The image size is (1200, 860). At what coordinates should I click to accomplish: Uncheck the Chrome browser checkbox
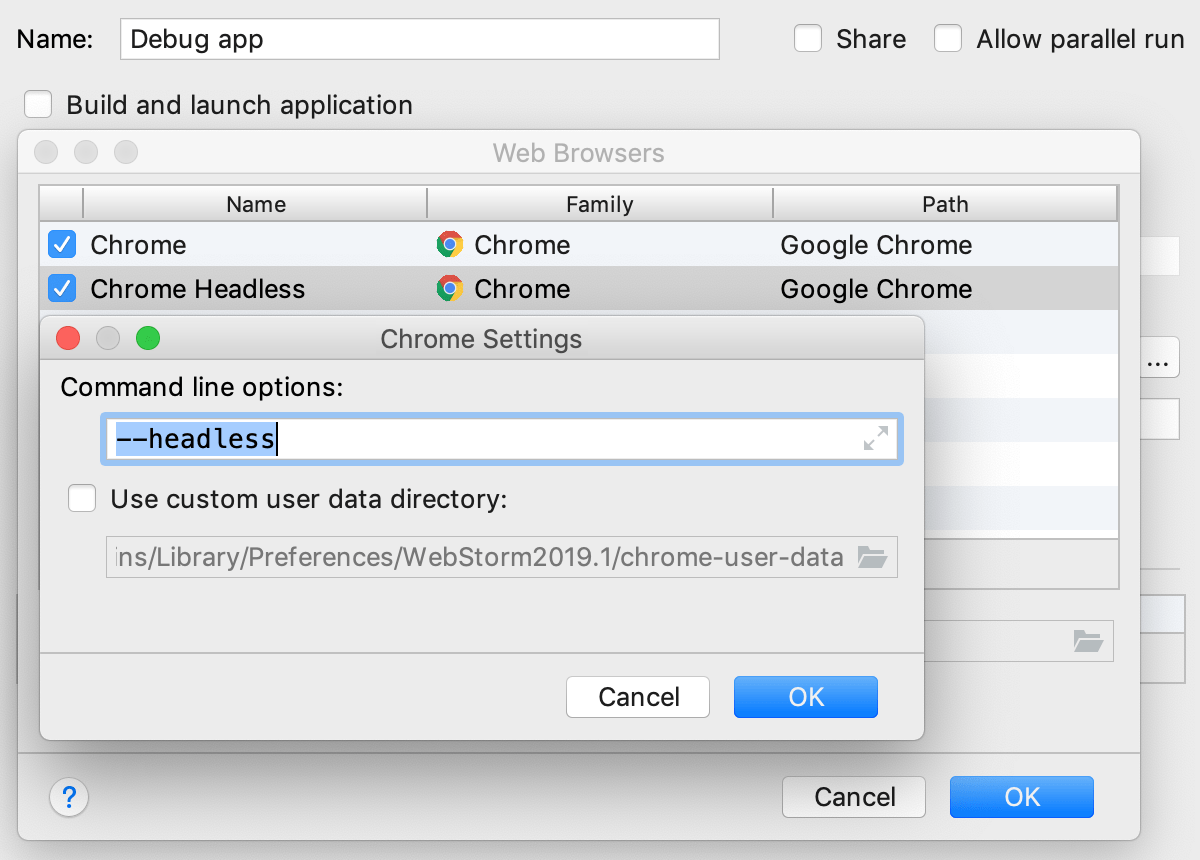tap(61, 244)
